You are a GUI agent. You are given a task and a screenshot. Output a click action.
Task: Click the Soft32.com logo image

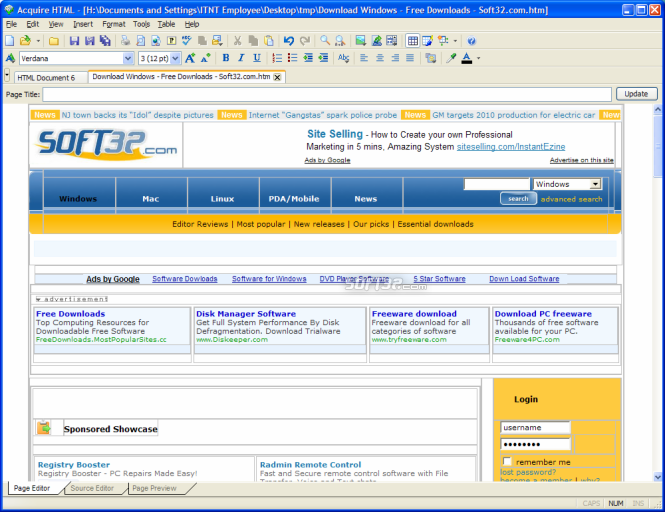[106, 145]
